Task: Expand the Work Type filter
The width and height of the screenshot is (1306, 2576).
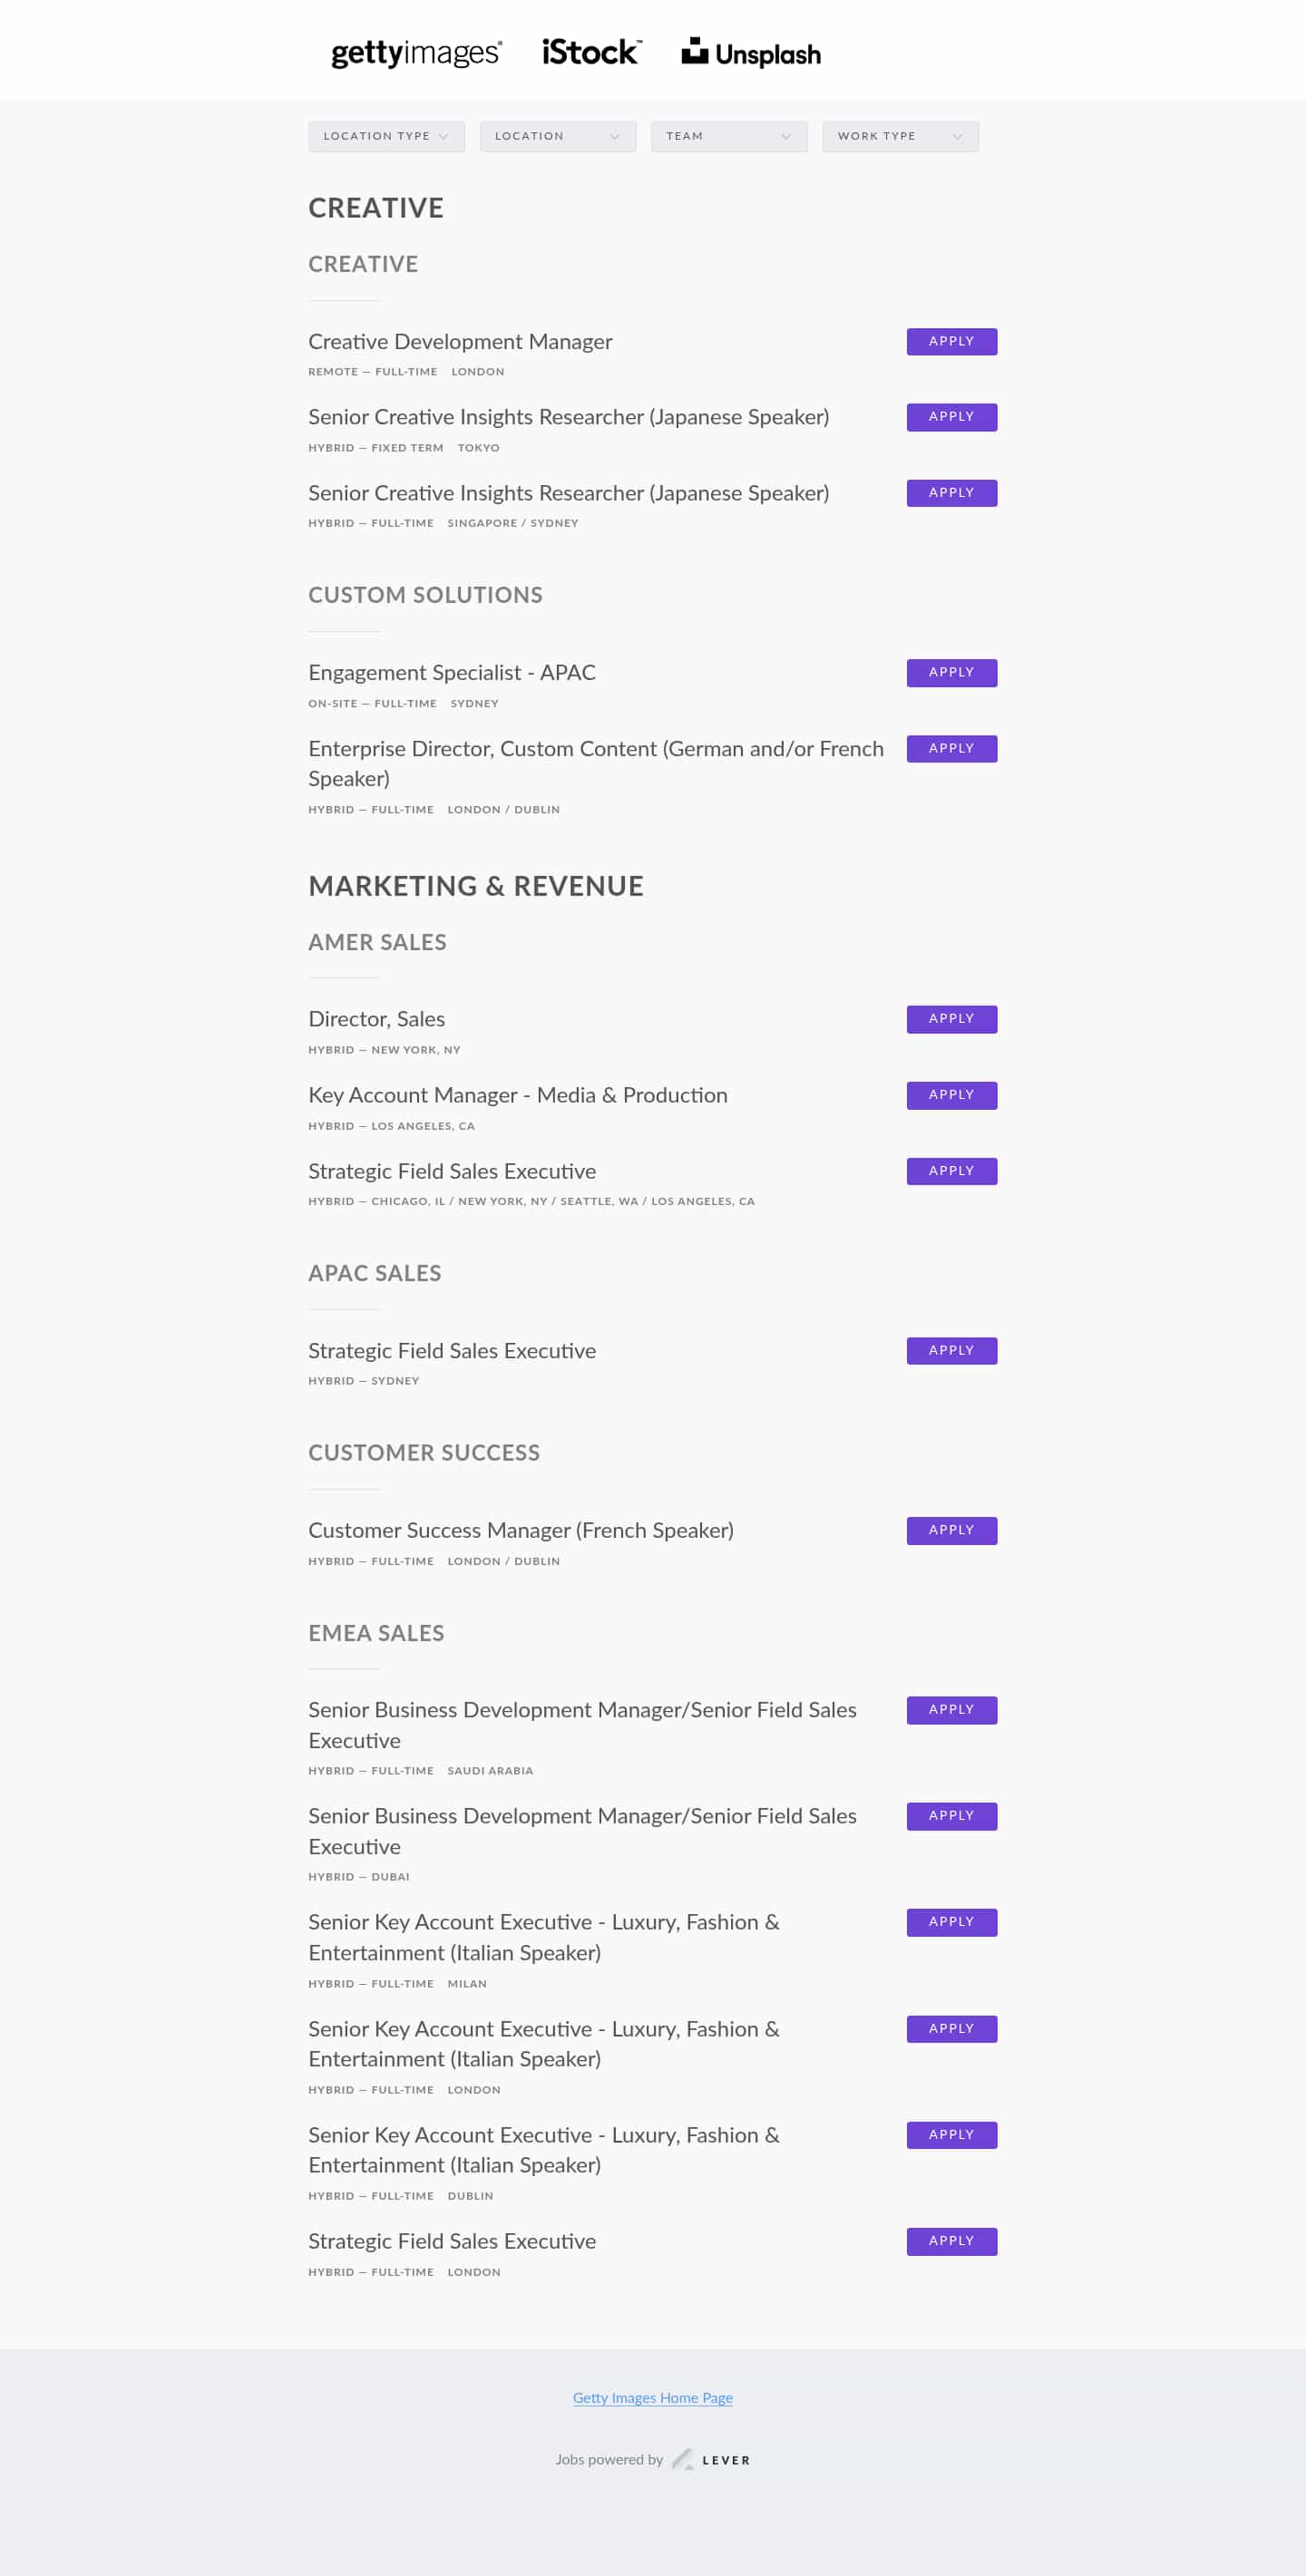Action: point(900,136)
